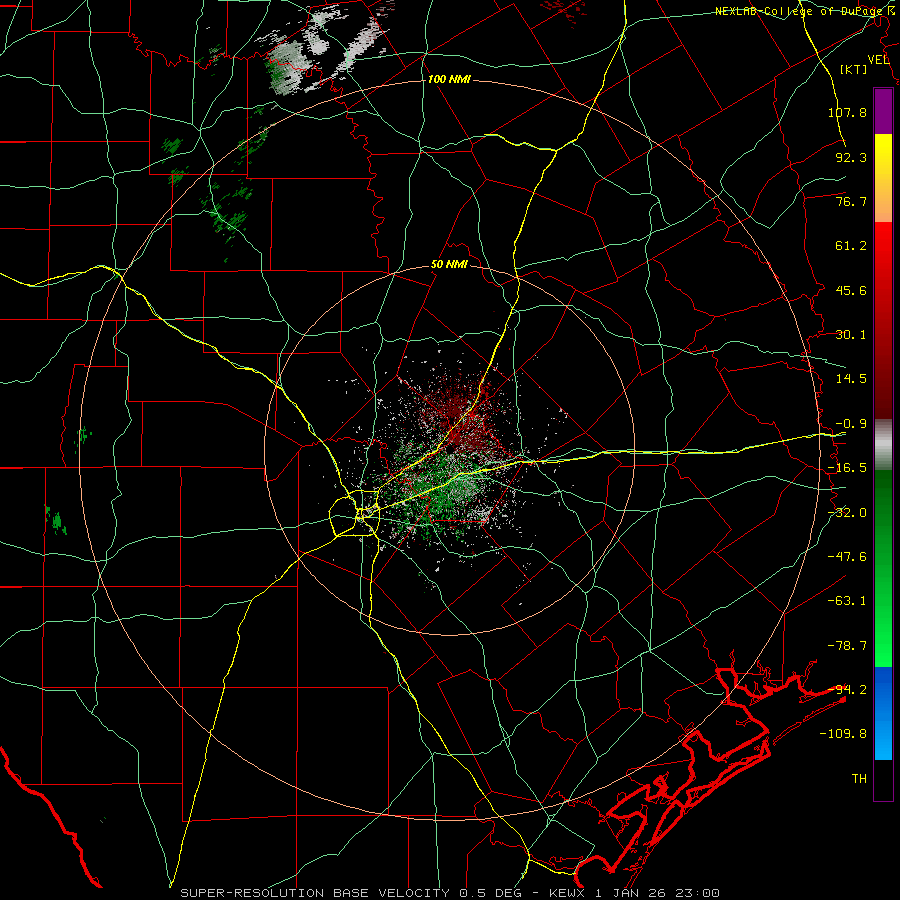Select the -47.6 legend value
The height and width of the screenshot is (900, 900).
pos(847,557)
